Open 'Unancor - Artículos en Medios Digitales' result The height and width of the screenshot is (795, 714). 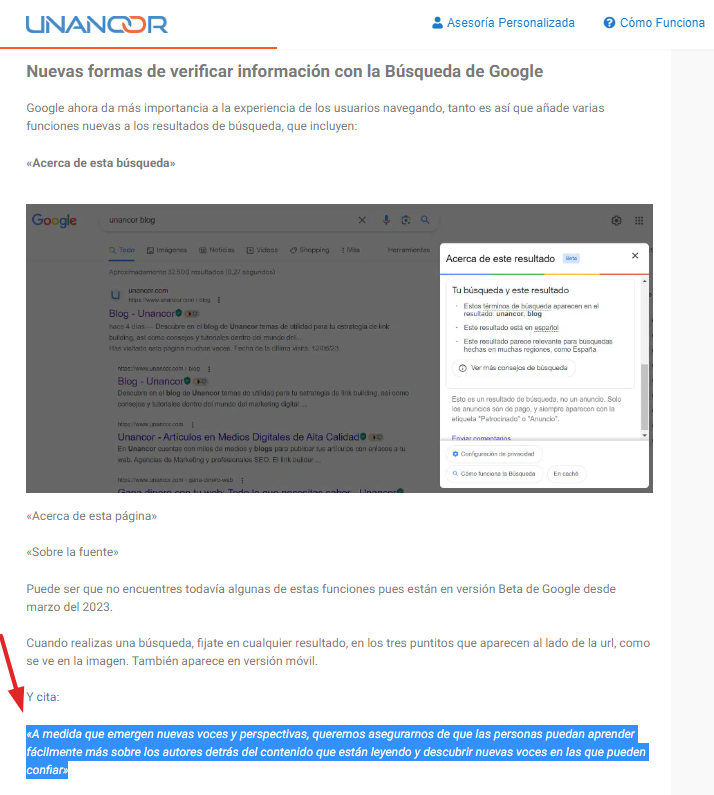pyautogui.click(x=238, y=437)
